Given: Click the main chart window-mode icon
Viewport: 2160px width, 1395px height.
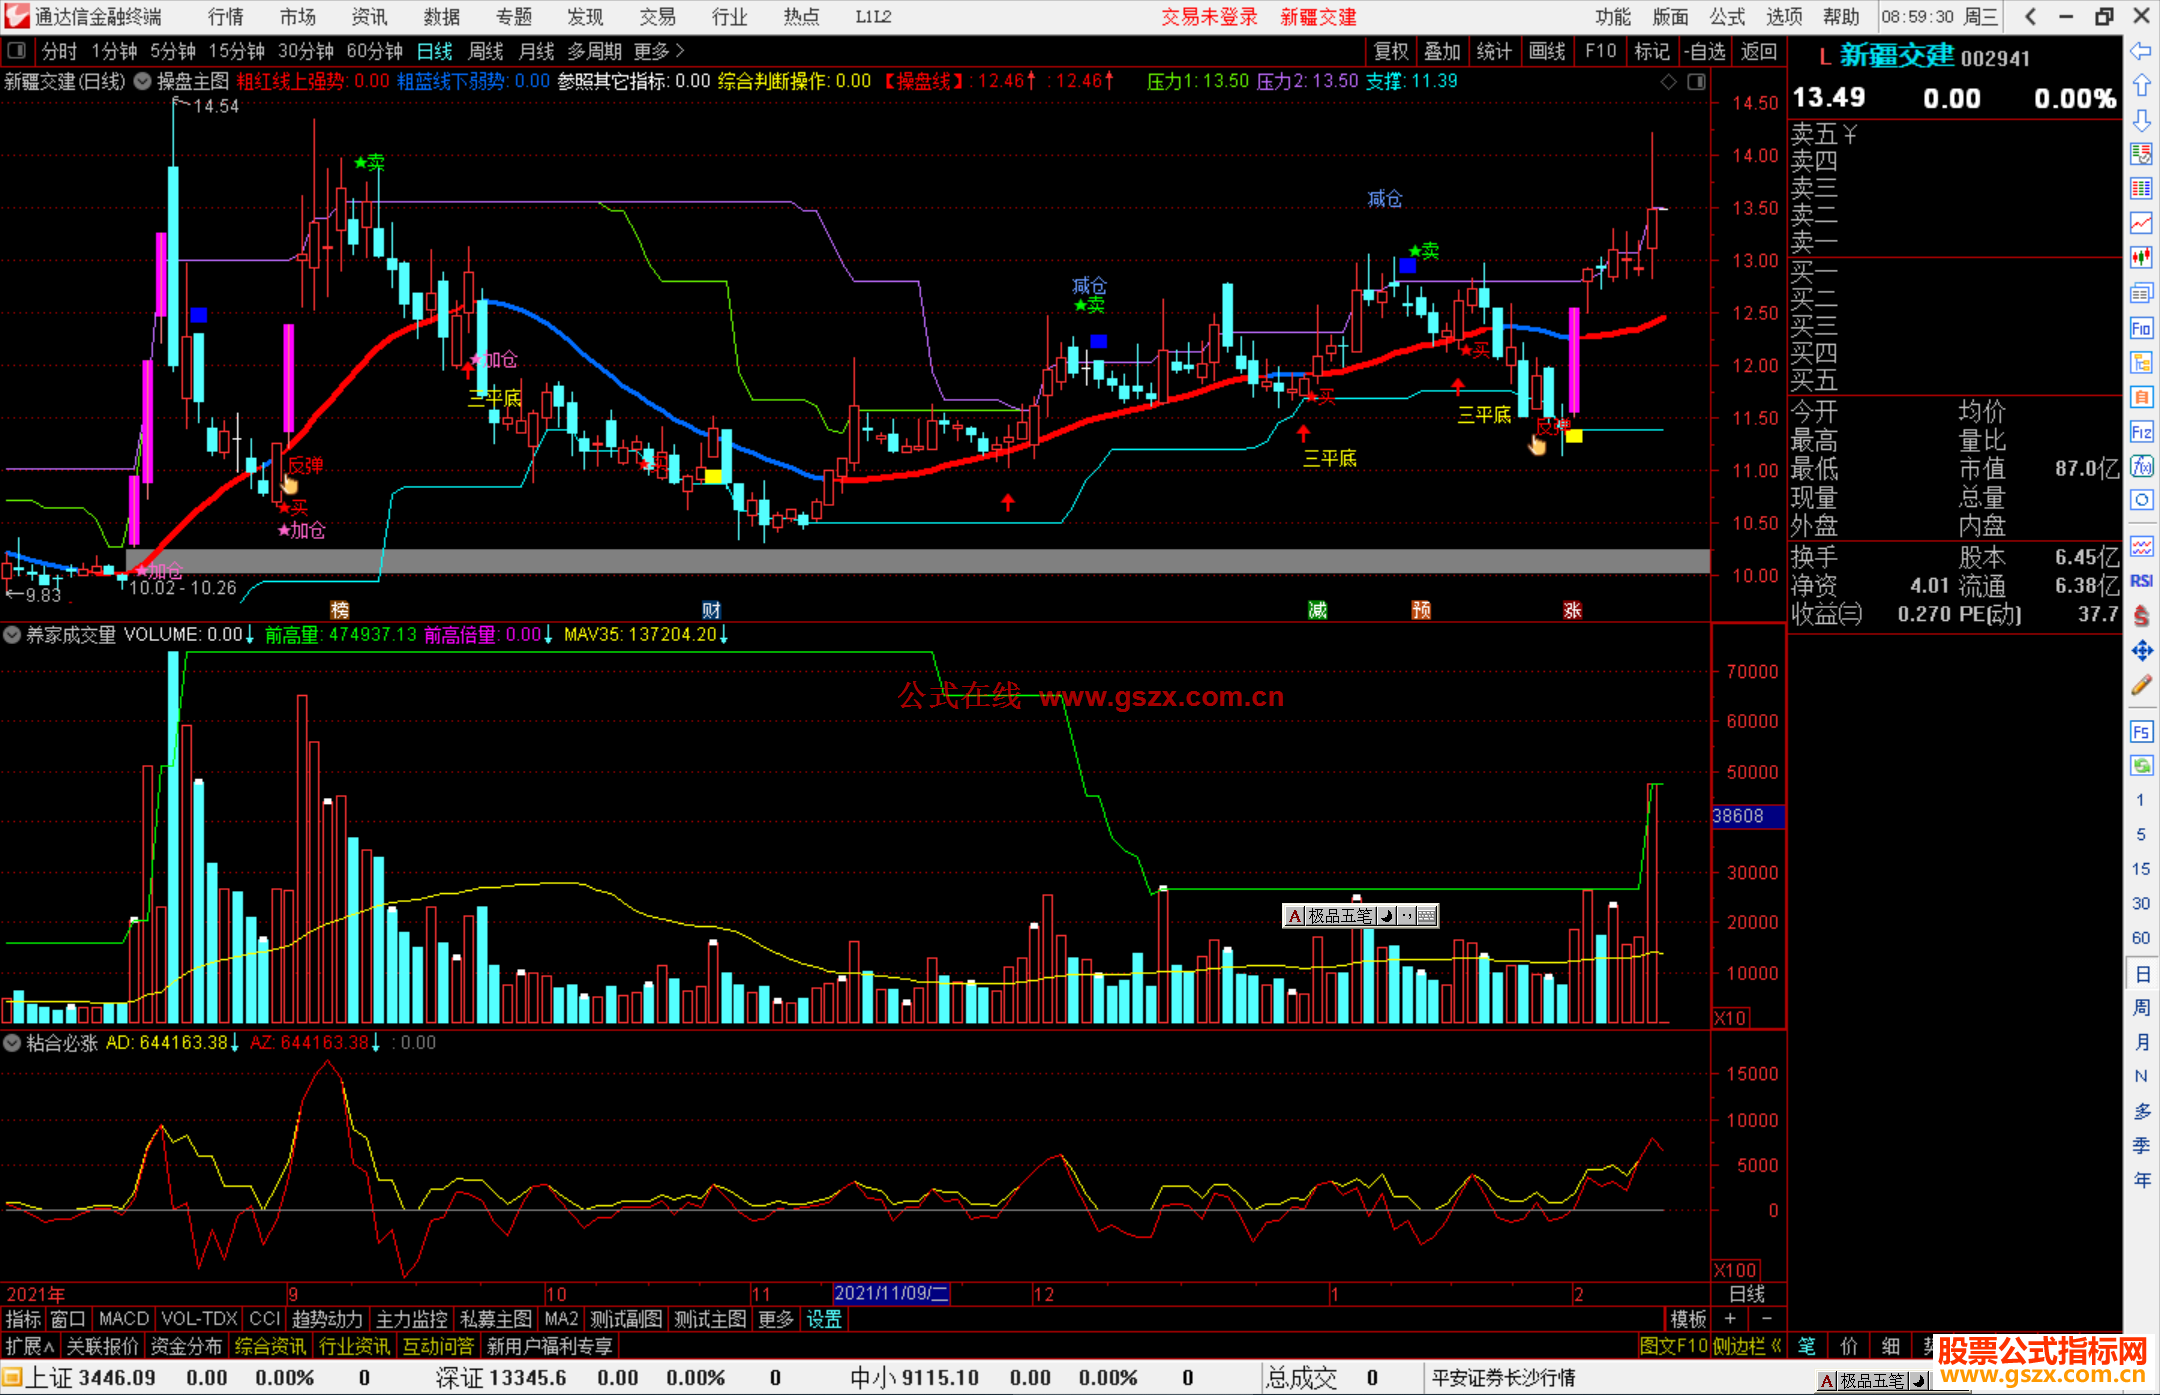Looking at the screenshot, I should pyautogui.click(x=1697, y=82).
